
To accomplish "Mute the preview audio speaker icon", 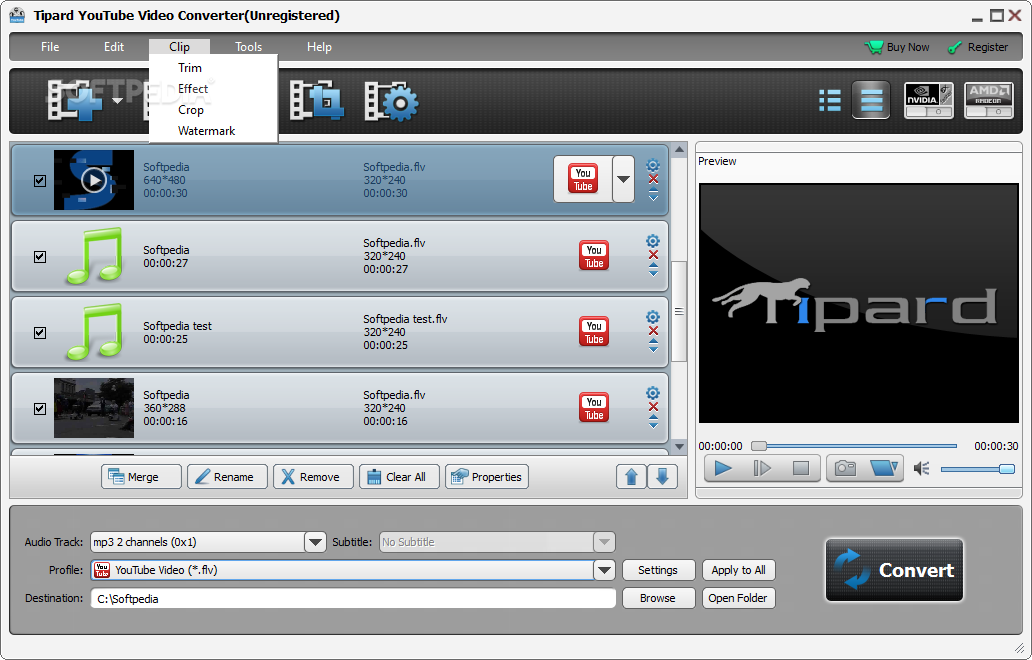I will (x=921, y=469).
